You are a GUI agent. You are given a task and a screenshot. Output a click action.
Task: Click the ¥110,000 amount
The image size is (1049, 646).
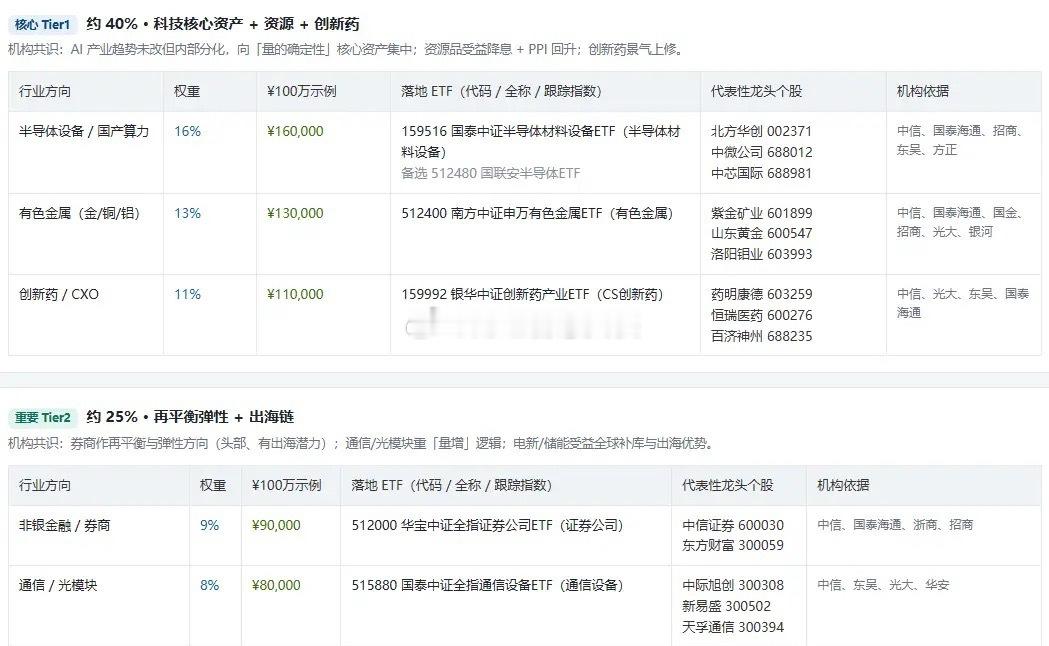[295, 294]
